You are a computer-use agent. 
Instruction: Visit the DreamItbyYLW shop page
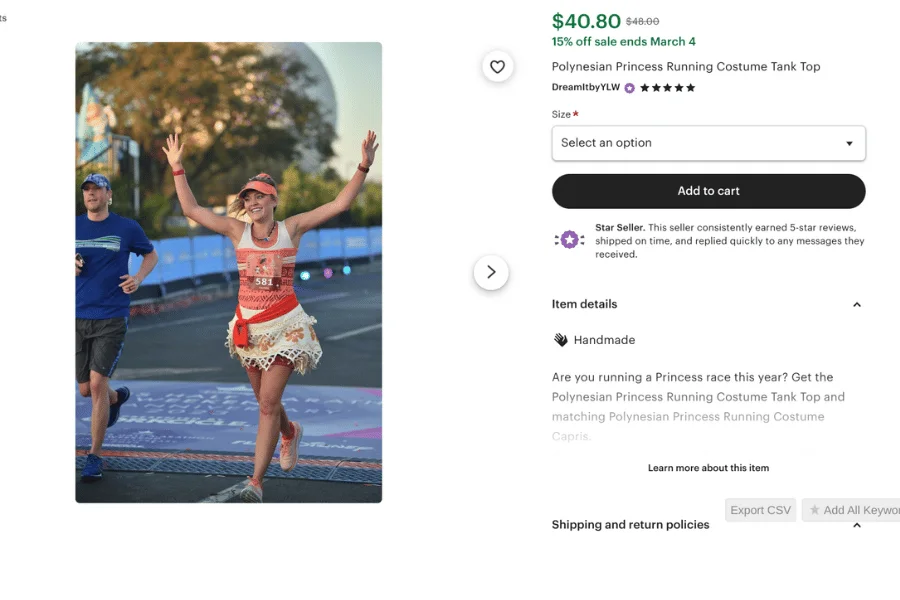tap(585, 88)
